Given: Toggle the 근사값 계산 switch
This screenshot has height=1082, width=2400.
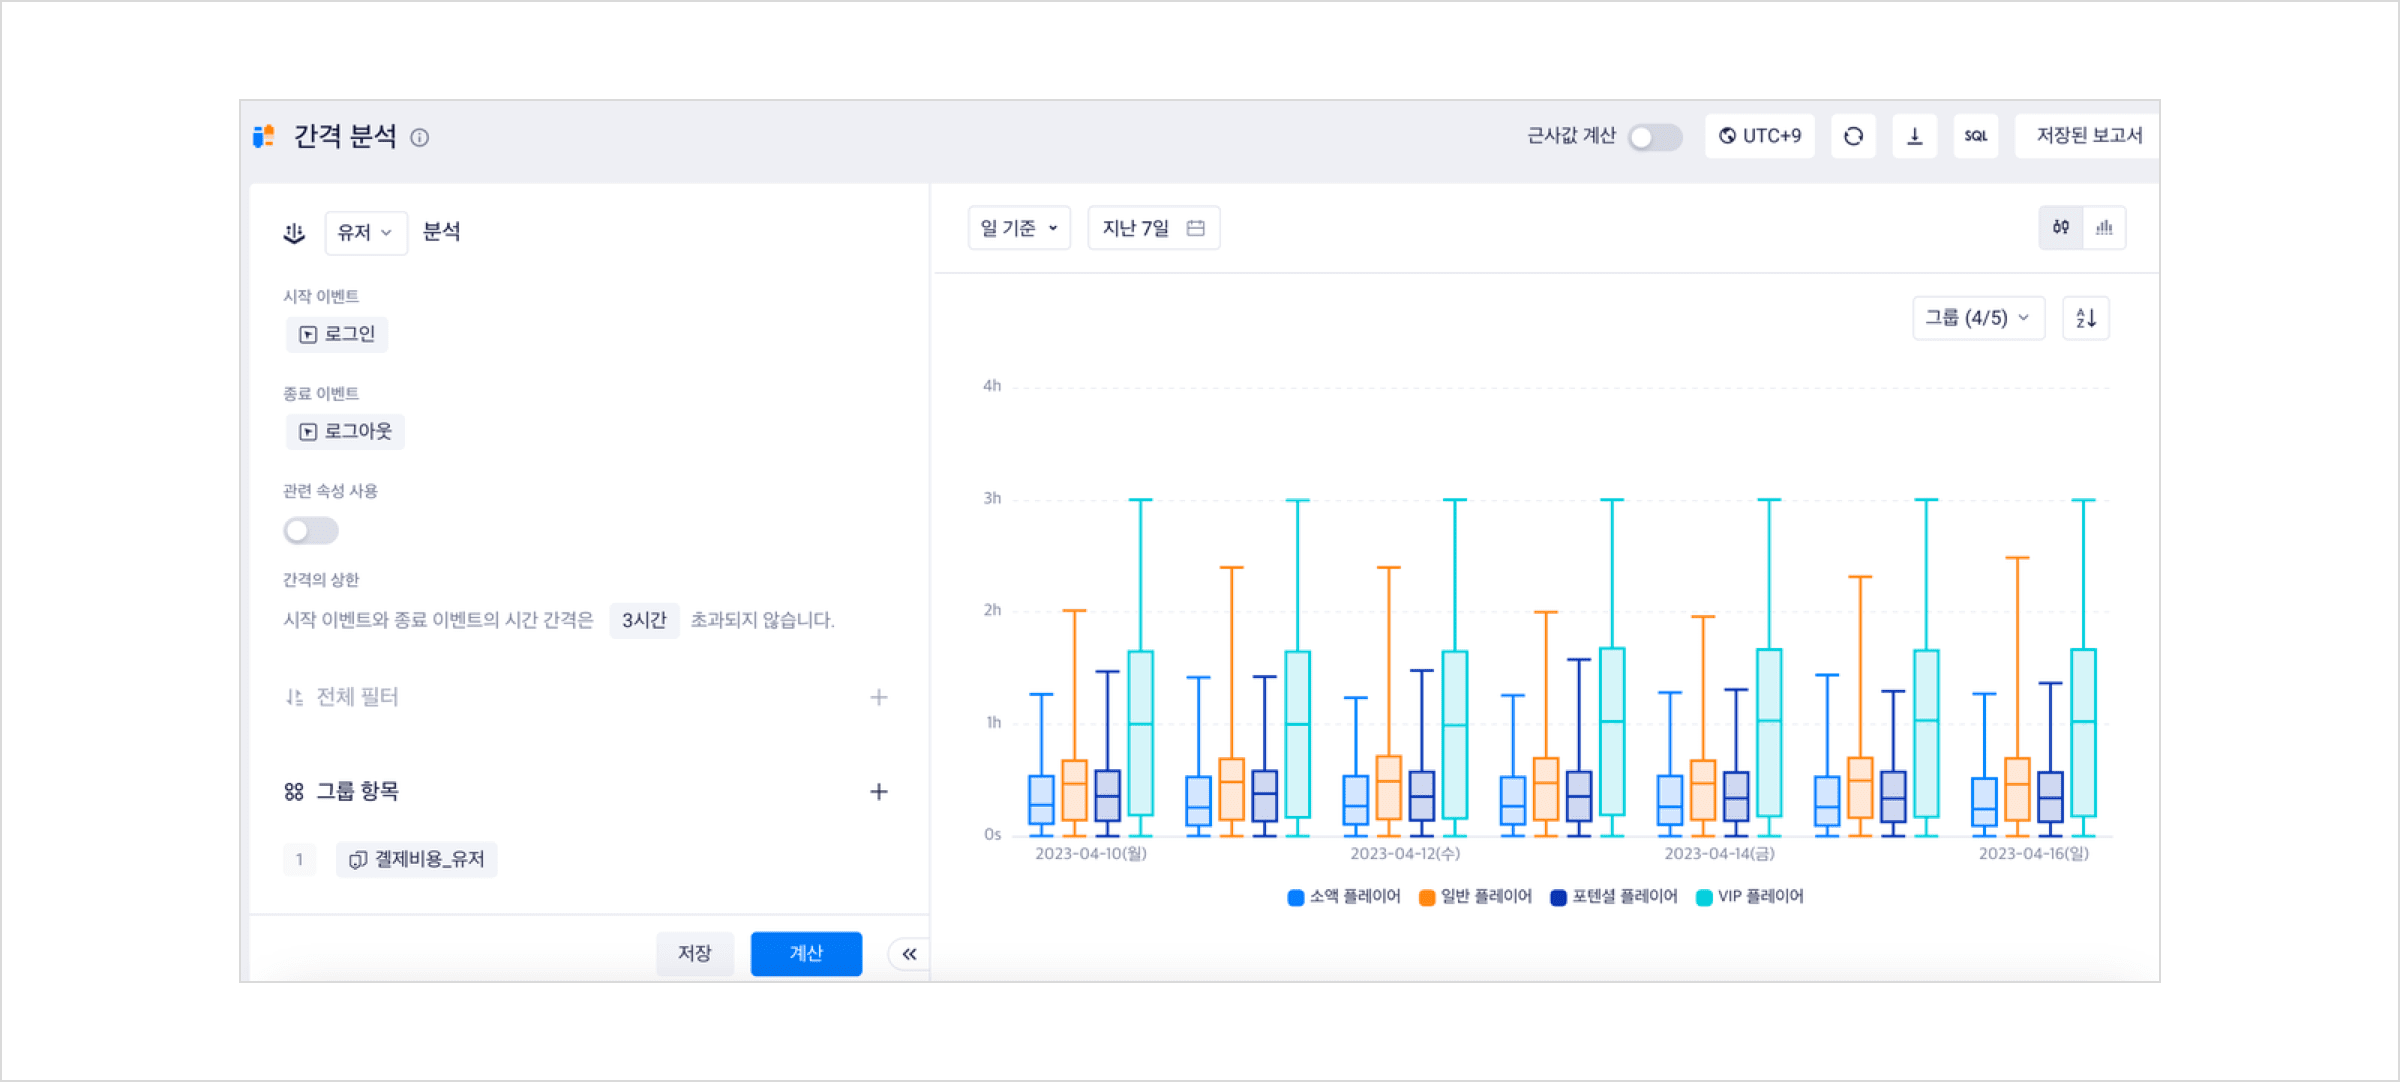Looking at the screenshot, I should coord(1655,137).
